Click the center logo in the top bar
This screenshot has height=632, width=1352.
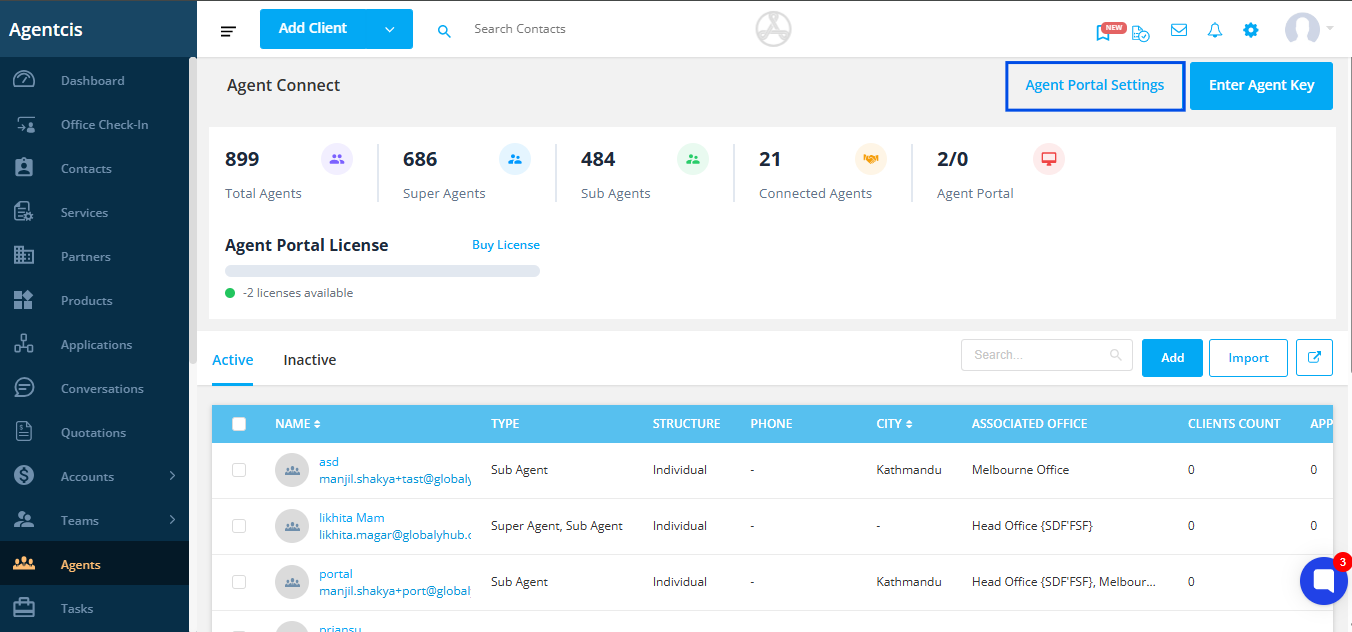coord(773,29)
